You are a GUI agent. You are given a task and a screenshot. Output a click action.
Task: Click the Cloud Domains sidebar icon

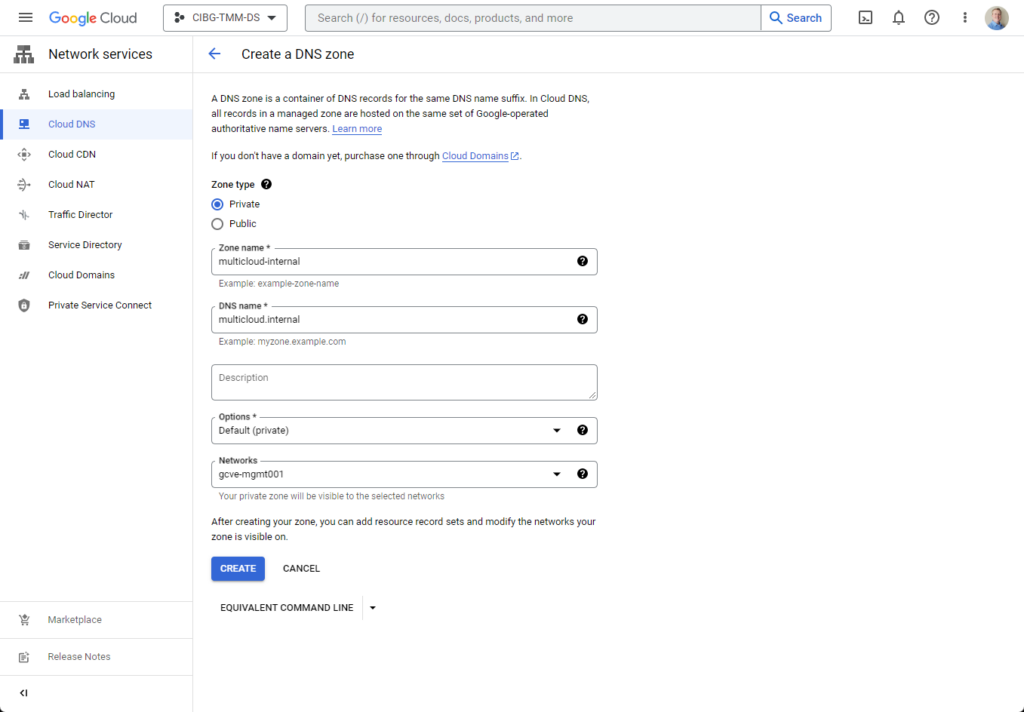pos(24,275)
